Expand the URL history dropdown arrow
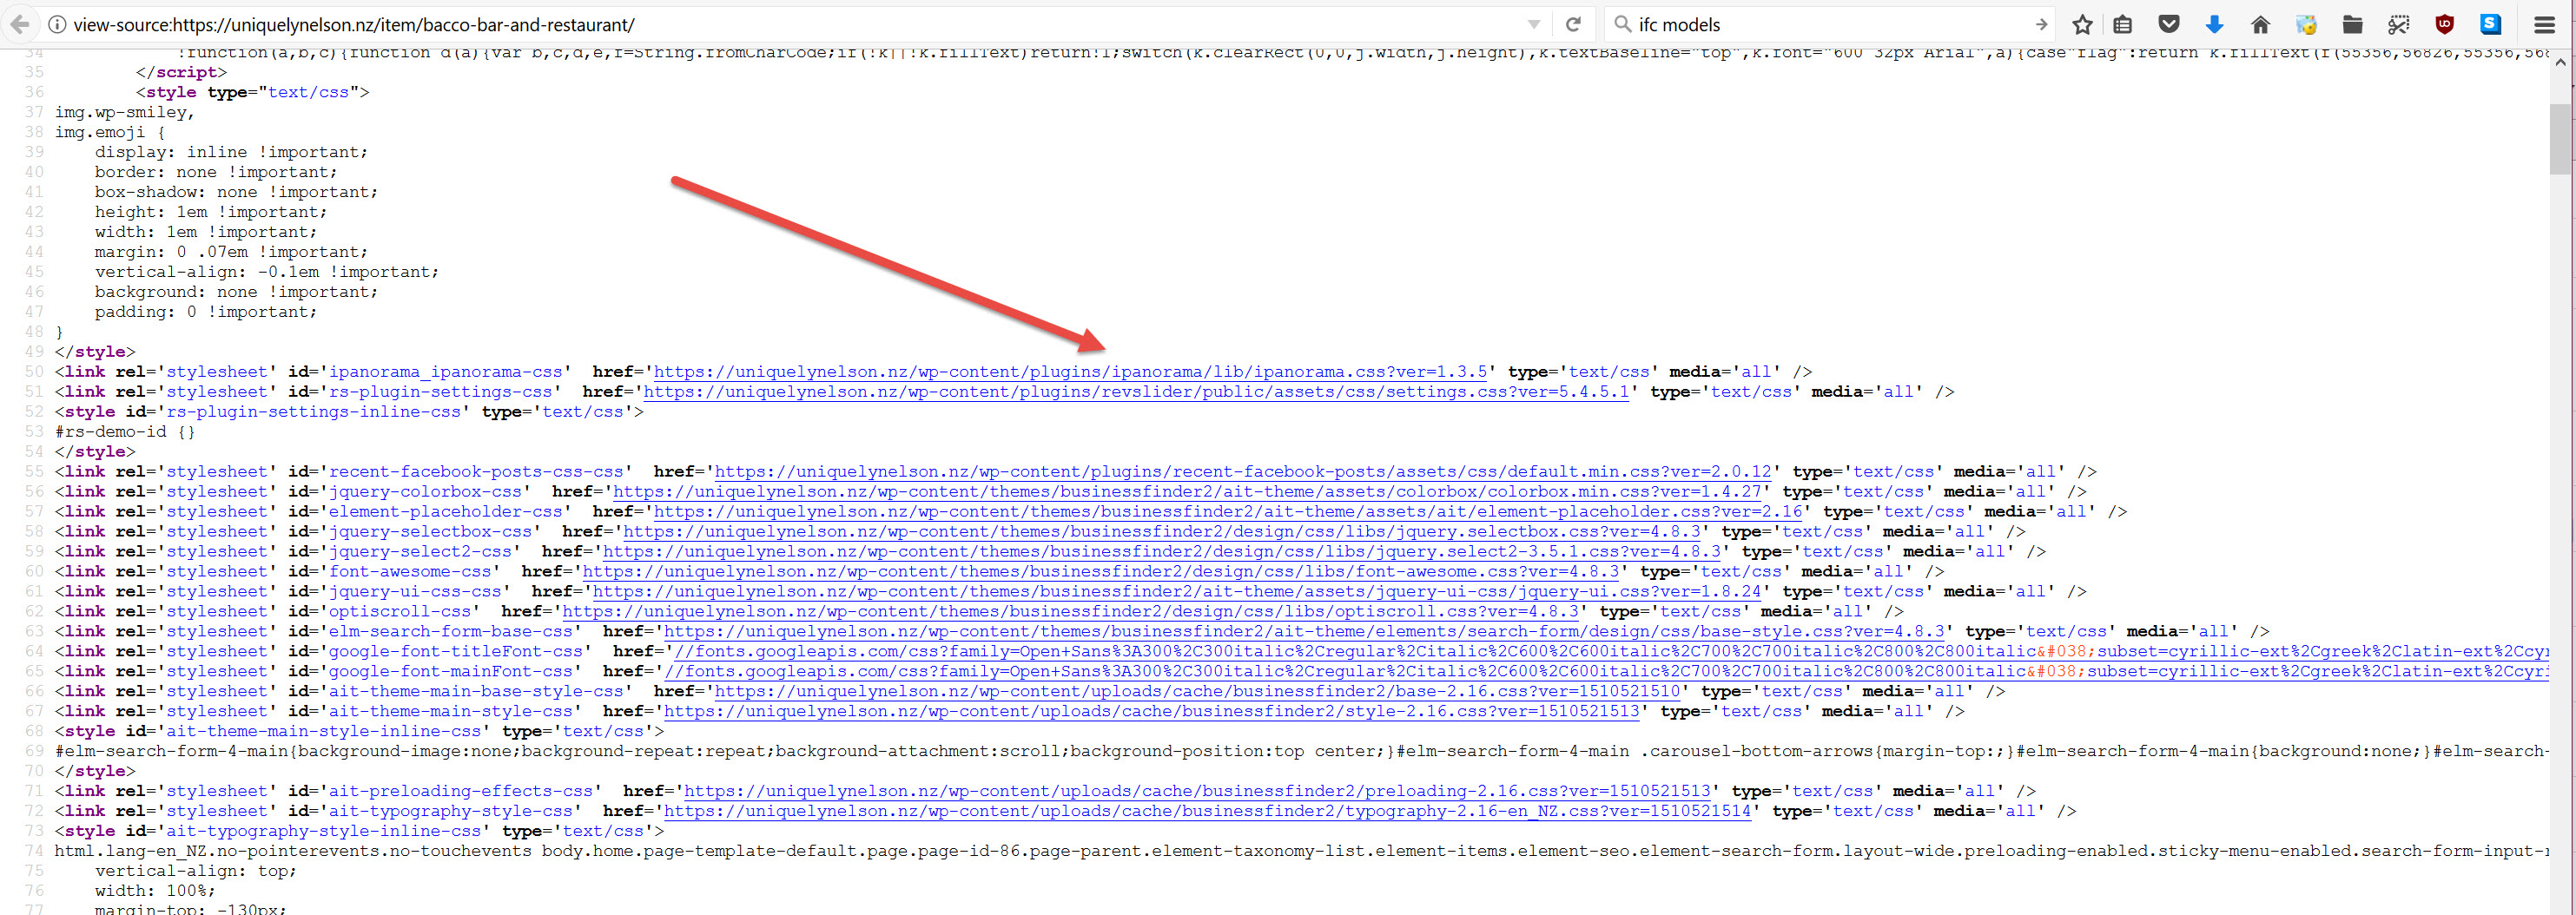 tap(1533, 25)
